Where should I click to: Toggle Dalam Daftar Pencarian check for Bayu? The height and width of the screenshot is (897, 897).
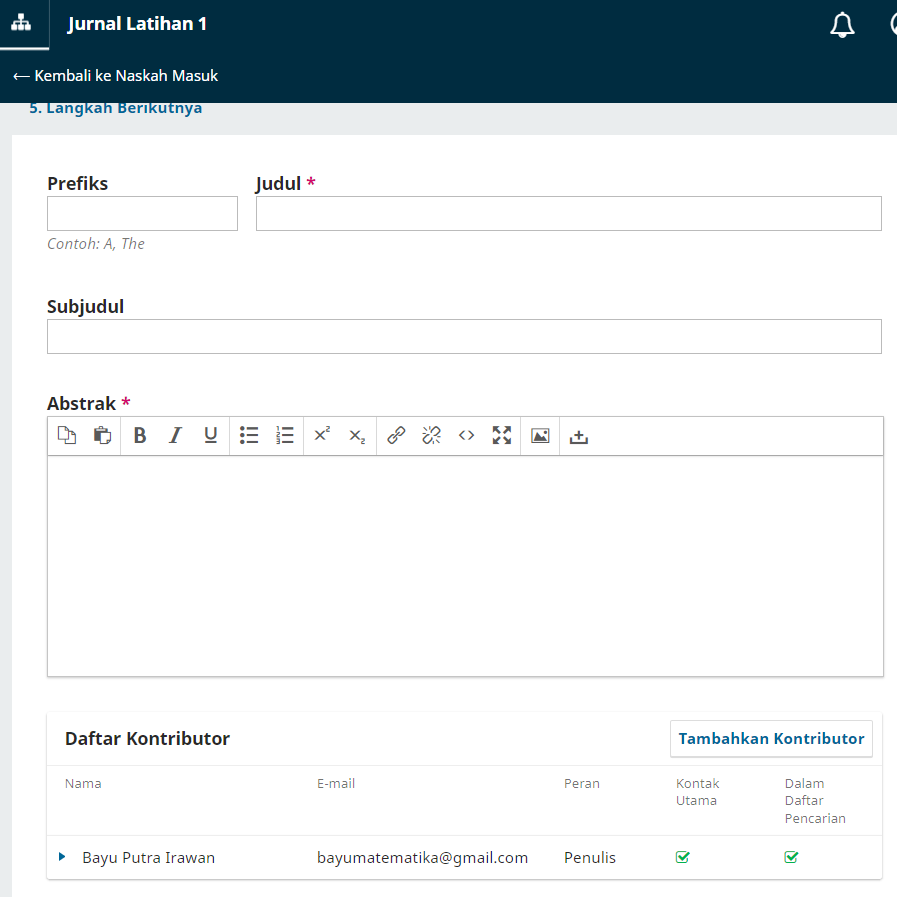(791, 857)
